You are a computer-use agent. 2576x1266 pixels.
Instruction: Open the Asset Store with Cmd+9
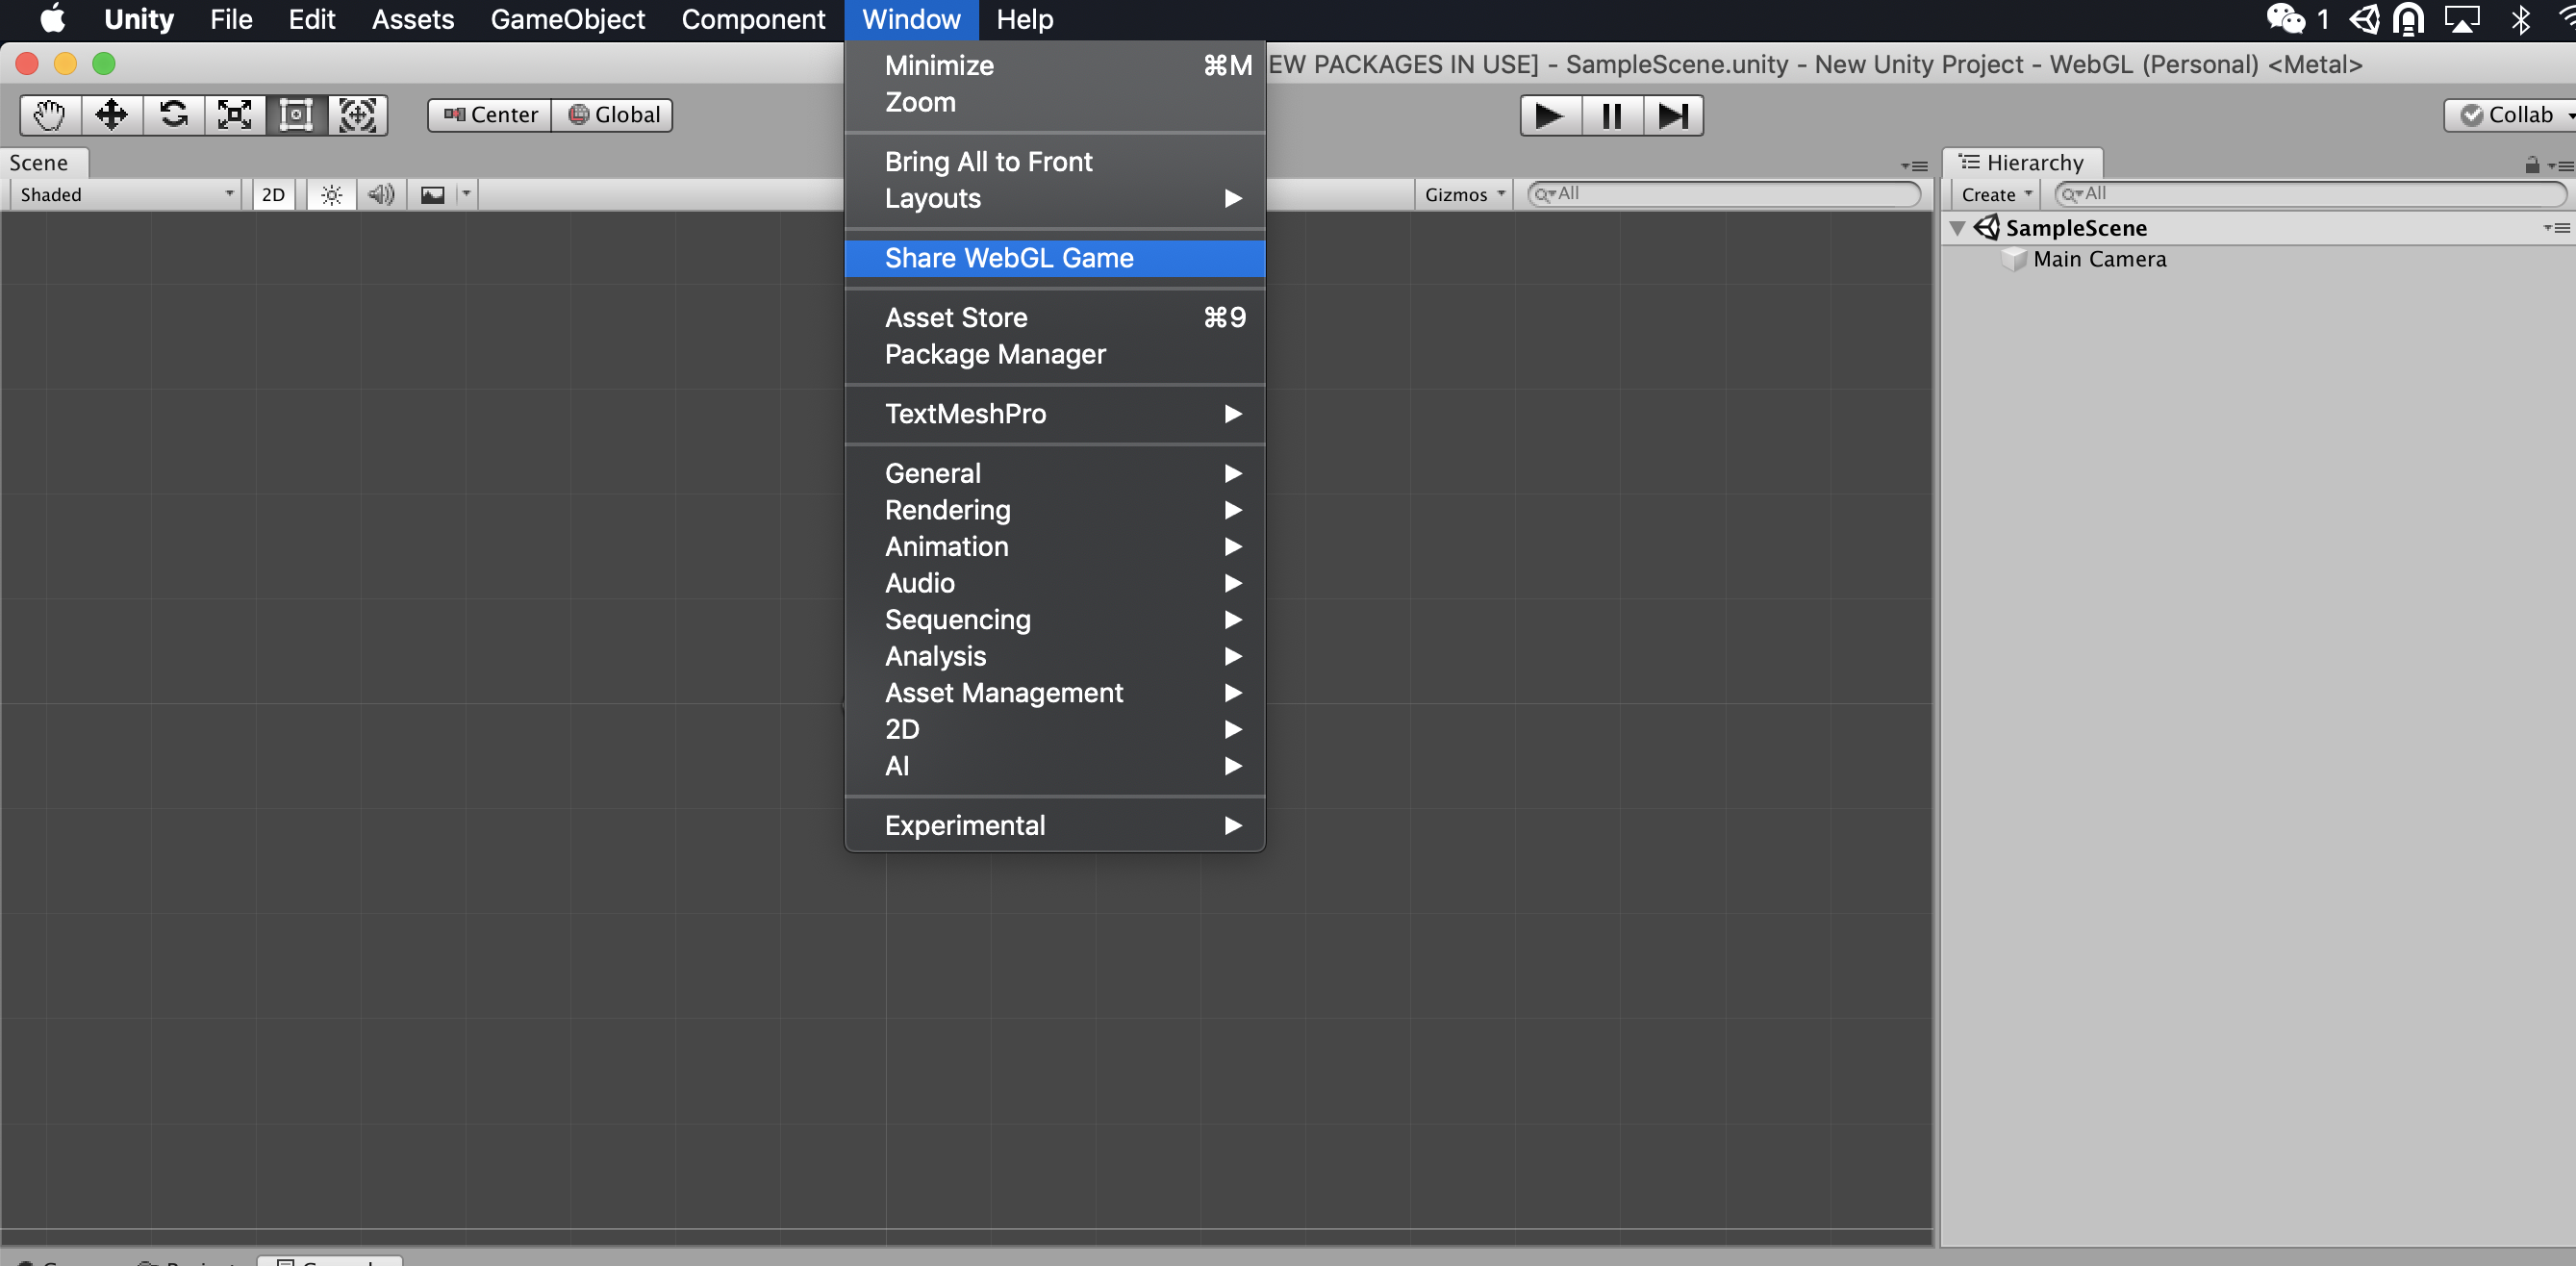[x=956, y=316]
